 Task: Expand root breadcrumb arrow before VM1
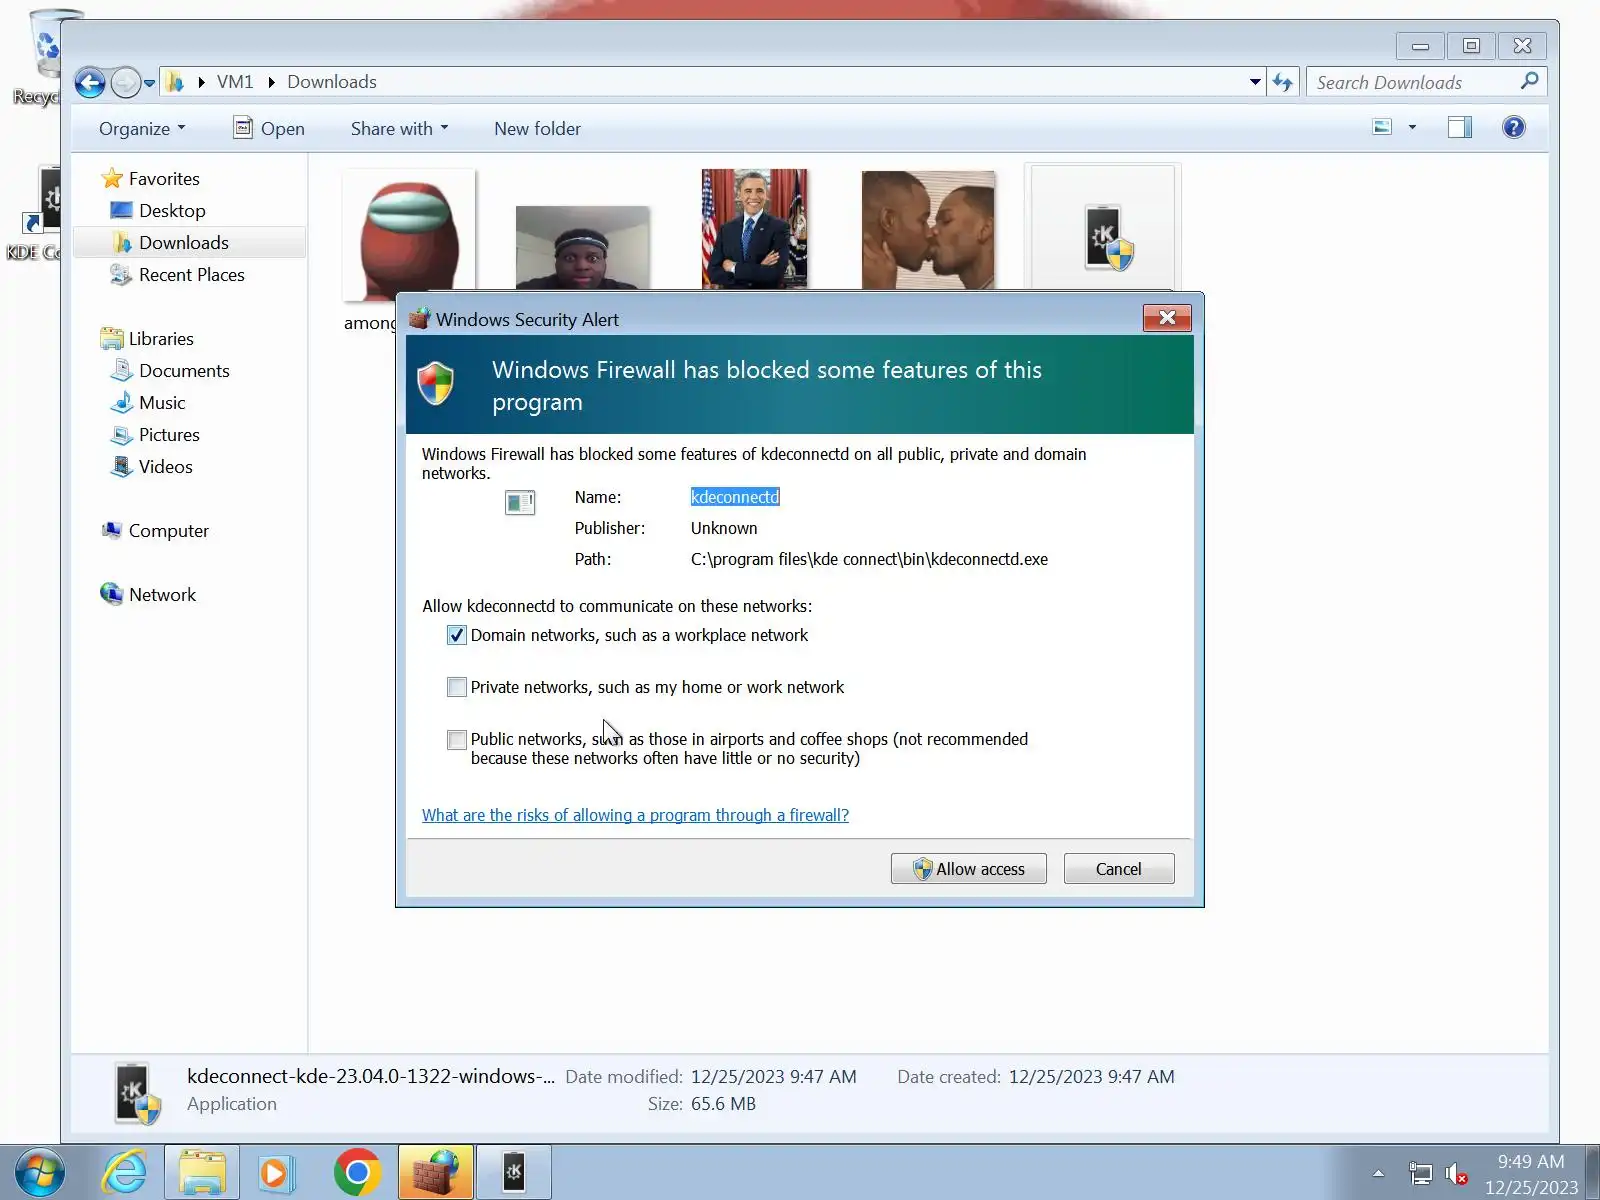tap(201, 82)
